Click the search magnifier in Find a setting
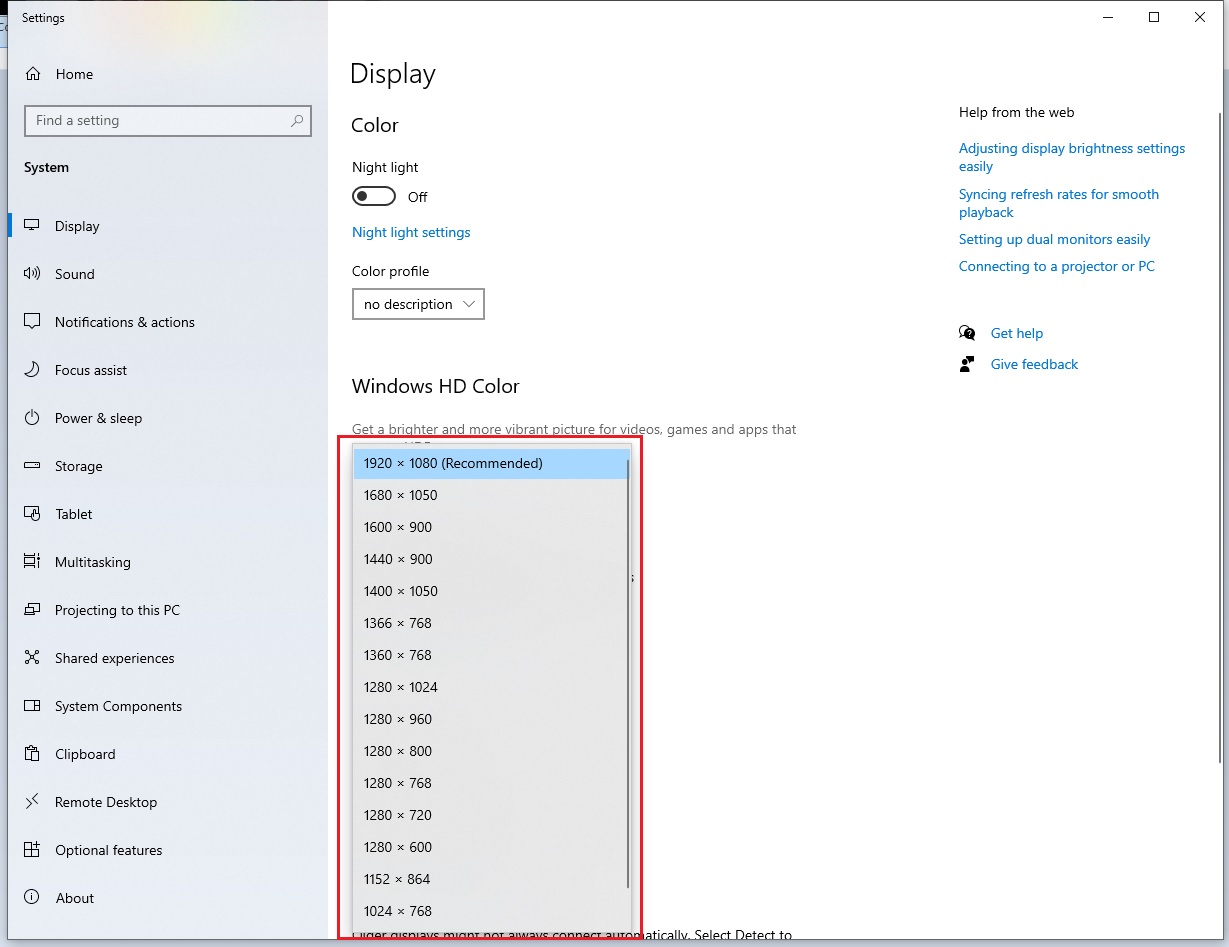Viewport: 1229px width, 947px height. tap(297, 121)
